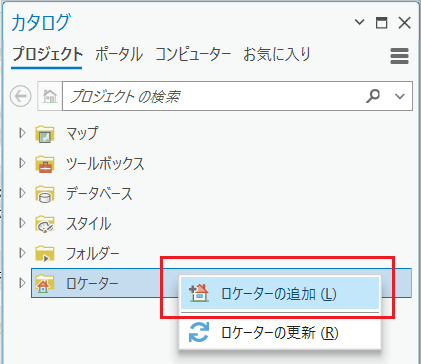
Task: Focus the プロジェクトの検索 search field
Action: (213, 96)
